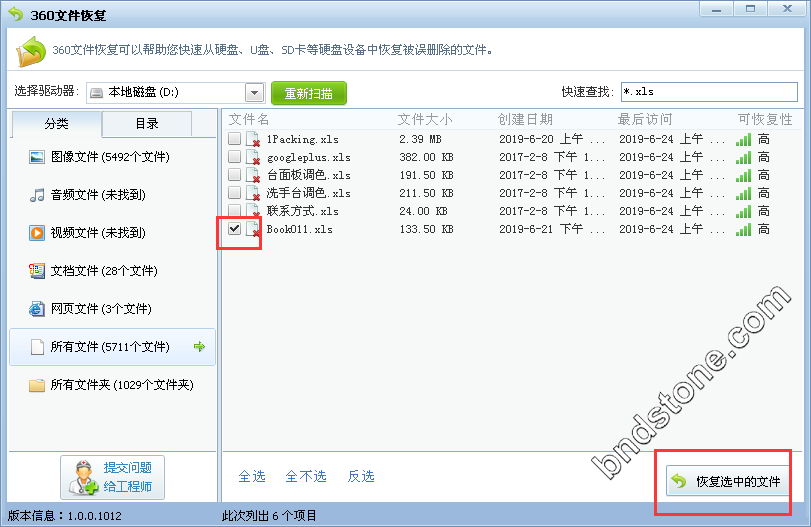Click the 133.50 KB size cell
Image resolution: width=811 pixels, height=527 pixels.
(426, 229)
